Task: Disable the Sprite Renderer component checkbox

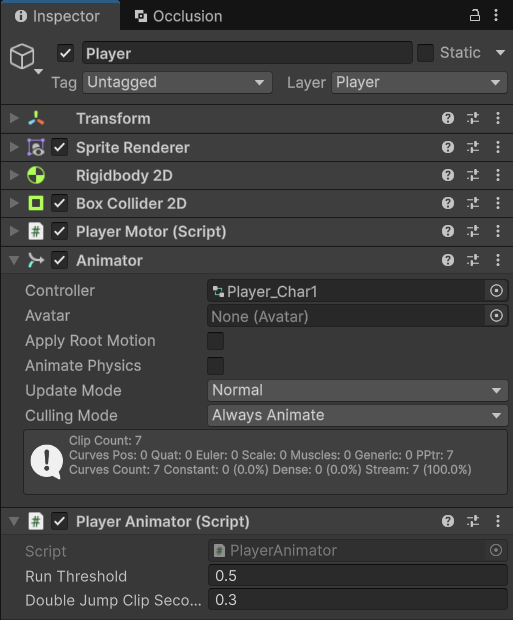Action: pyautogui.click(x=59, y=147)
